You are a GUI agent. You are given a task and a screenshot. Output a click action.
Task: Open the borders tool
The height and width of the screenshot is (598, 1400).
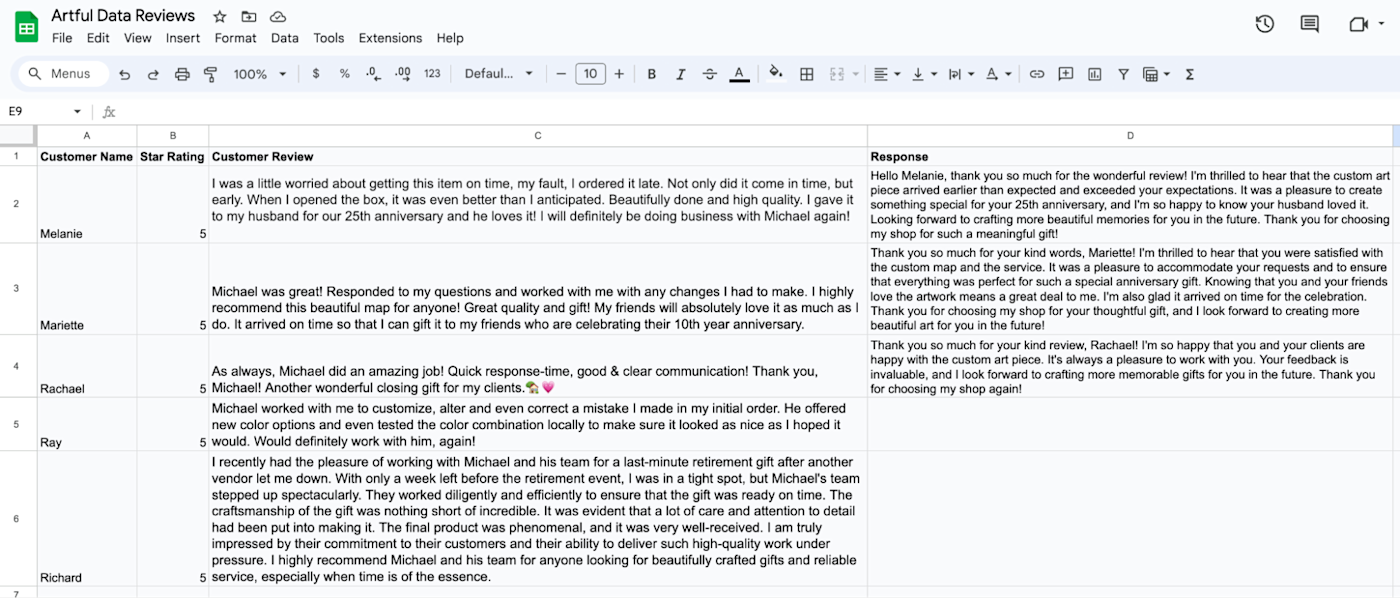tap(807, 74)
